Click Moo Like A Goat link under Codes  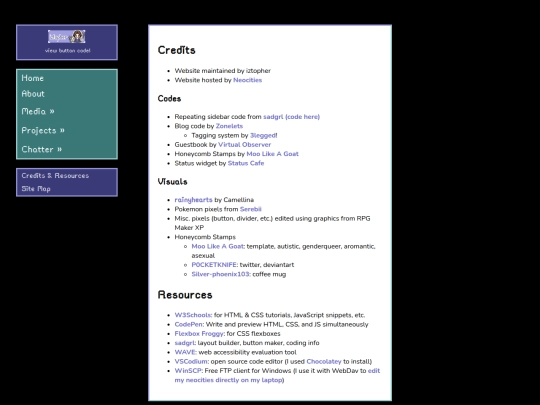[x=272, y=154]
